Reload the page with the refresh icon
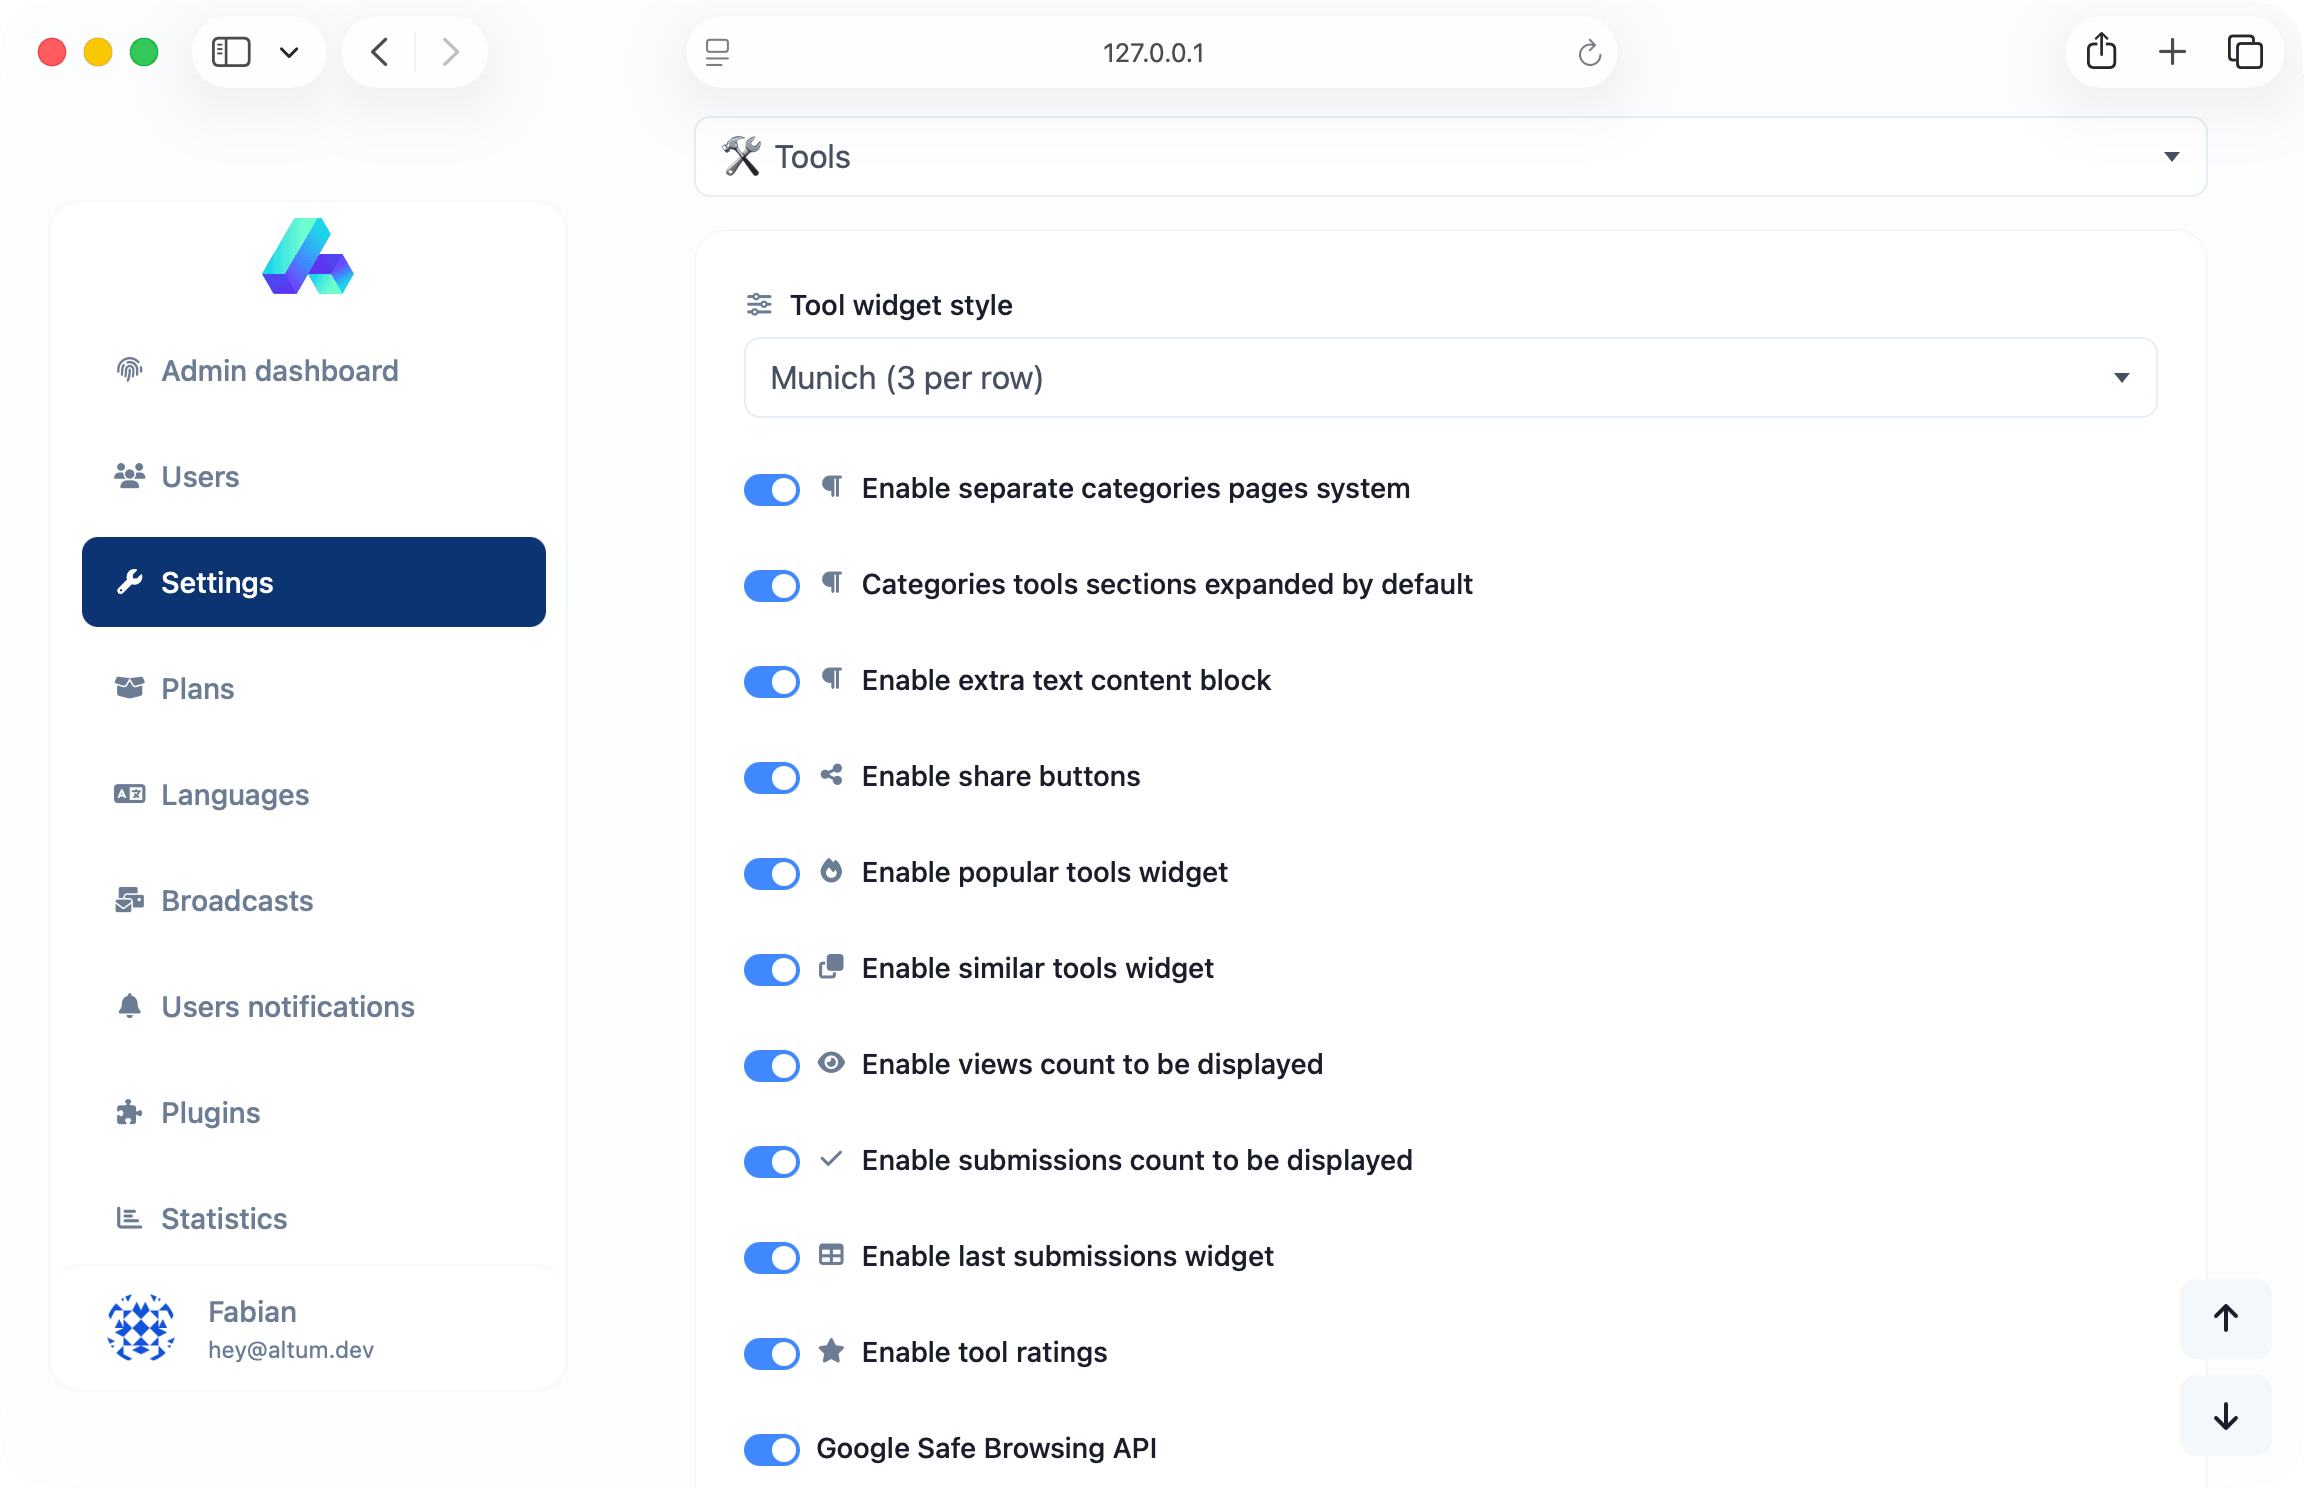The image size is (2304, 1488). coord(1589,52)
